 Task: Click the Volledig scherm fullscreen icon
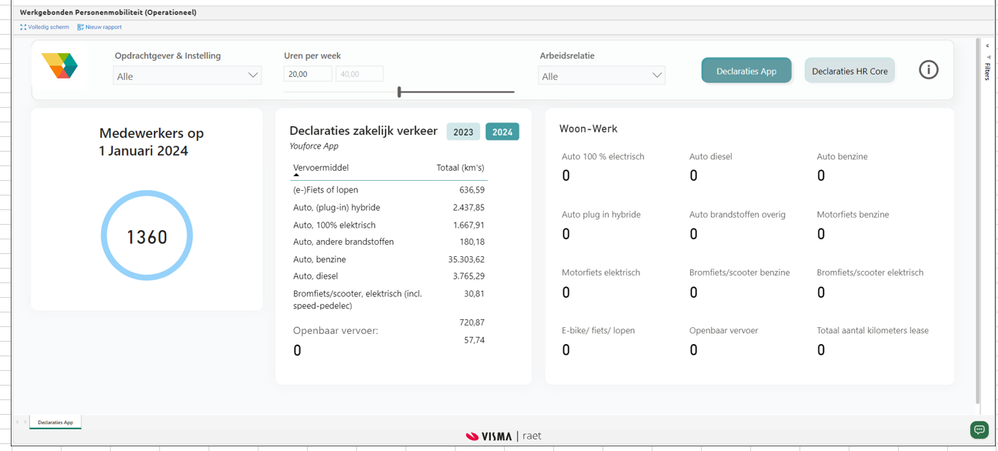coord(24,27)
